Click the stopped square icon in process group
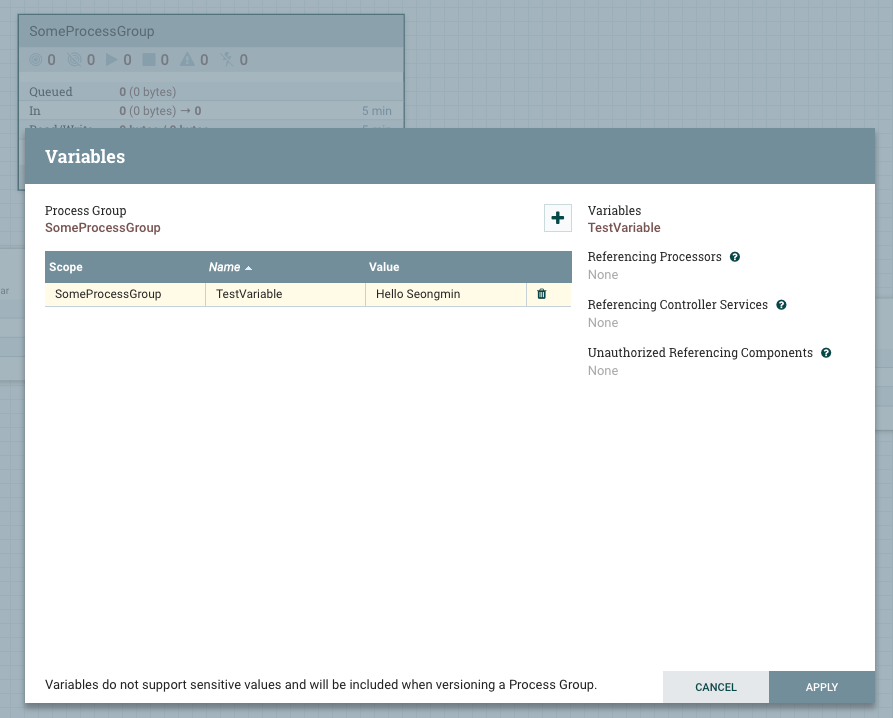Screen dimensions: 893x718 pos(149,60)
